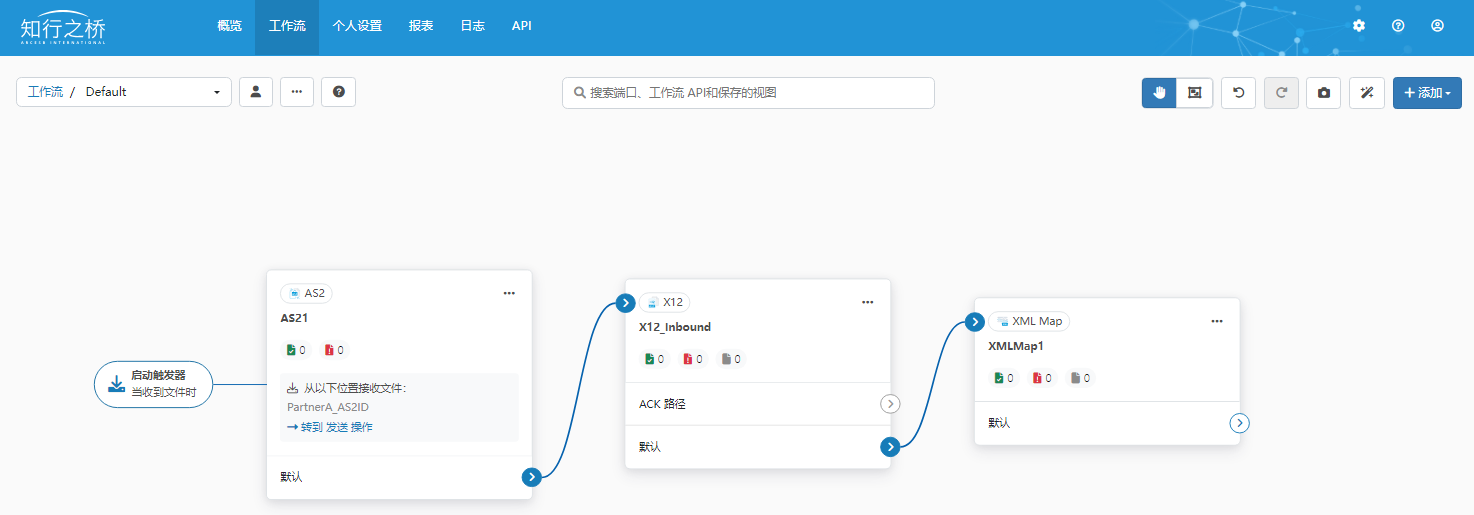Click AS21 默认 output arrow
1474x515 pixels.
coord(532,477)
